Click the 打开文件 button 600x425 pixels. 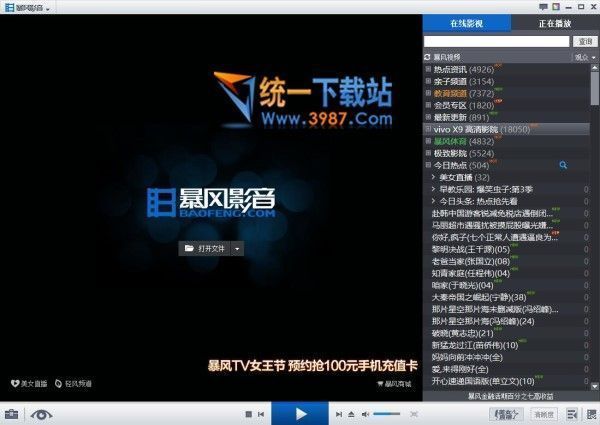point(204,249)
